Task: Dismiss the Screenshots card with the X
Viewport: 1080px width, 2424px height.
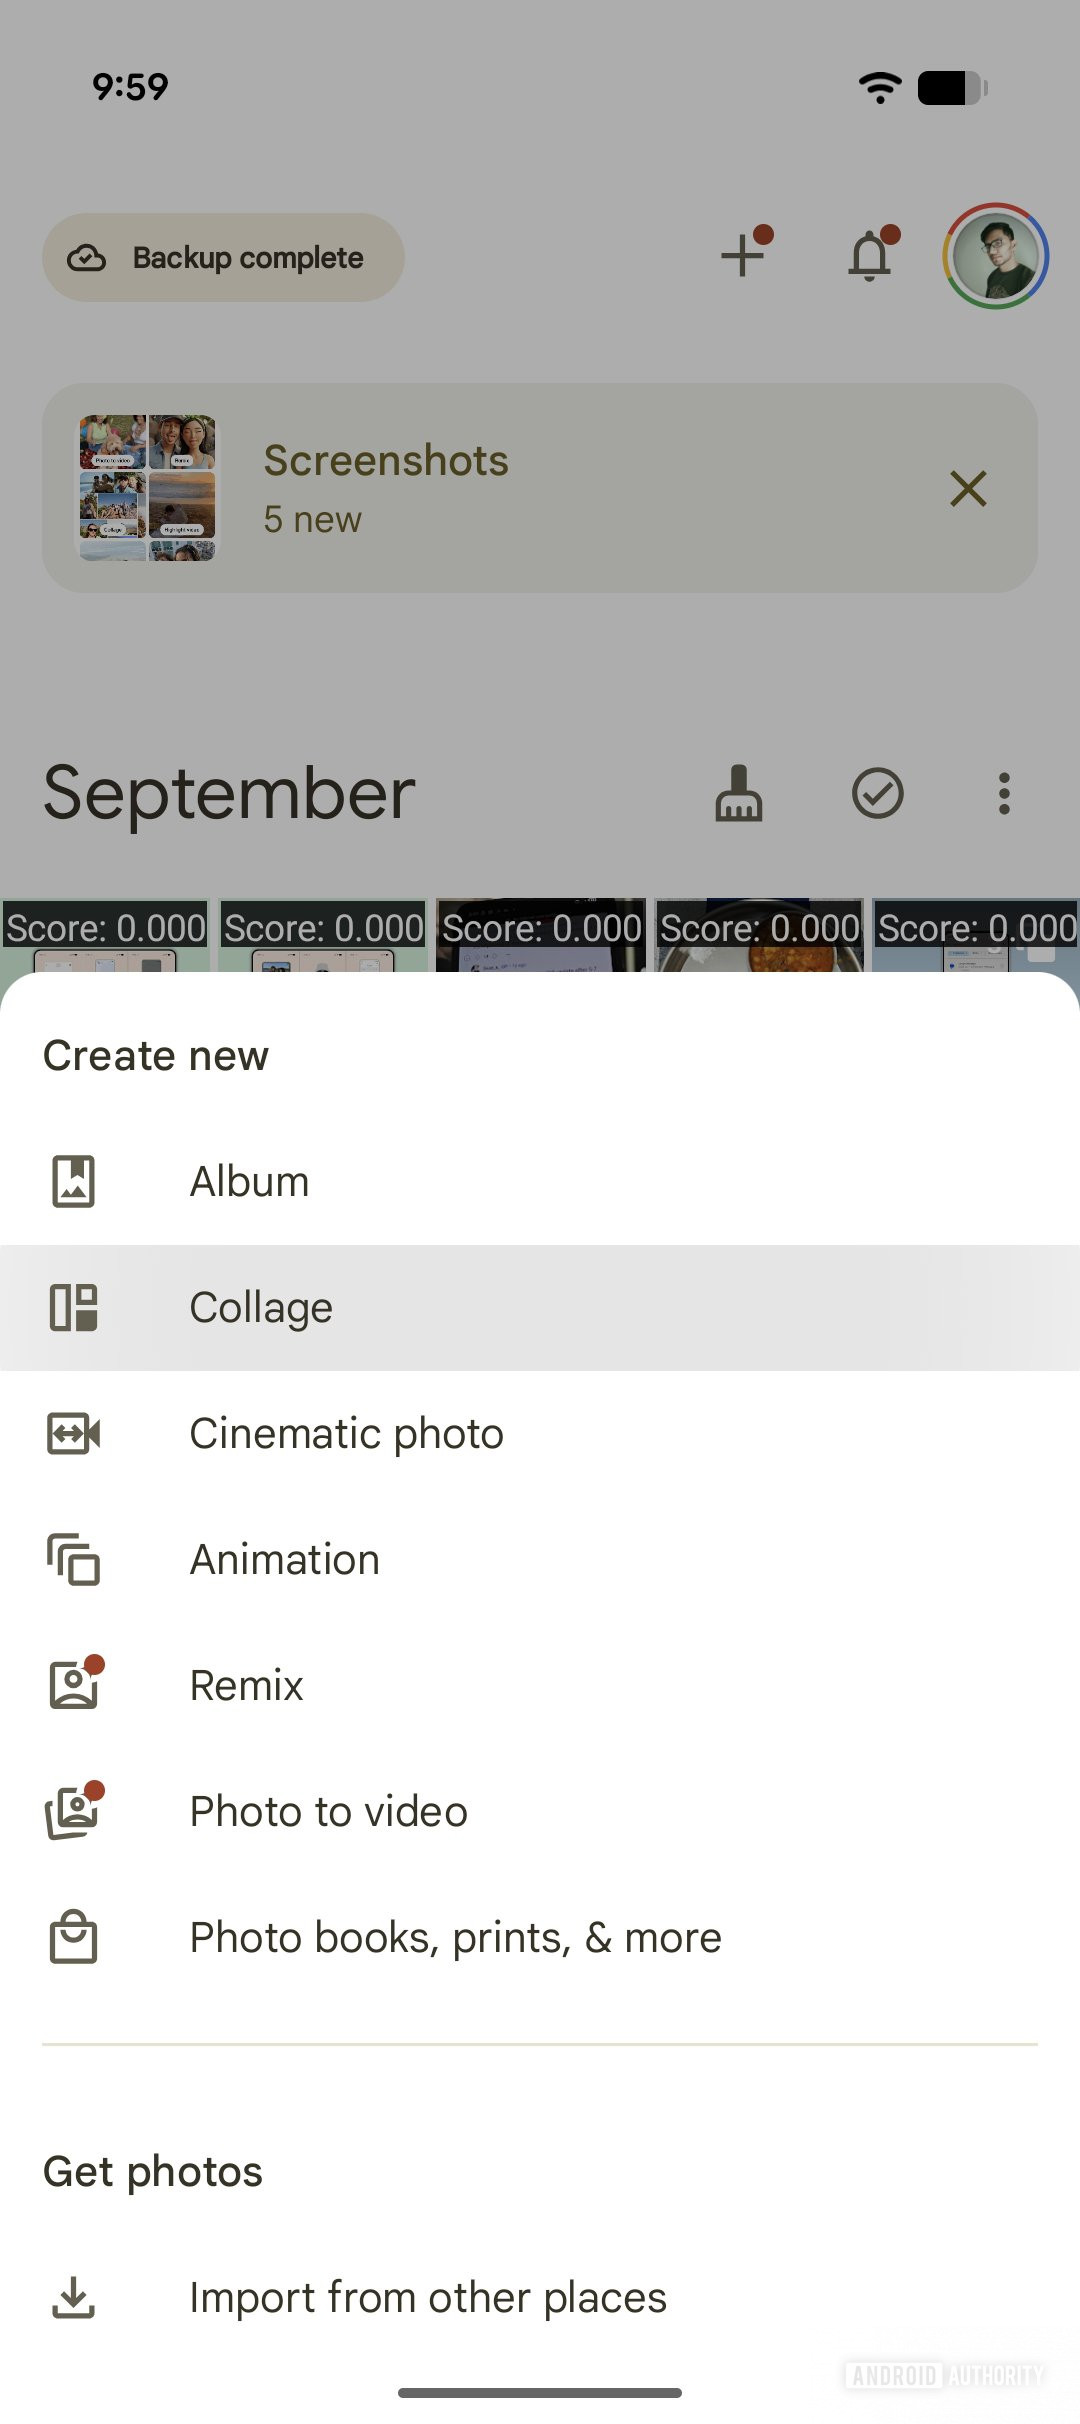Action: pos(967,489)
